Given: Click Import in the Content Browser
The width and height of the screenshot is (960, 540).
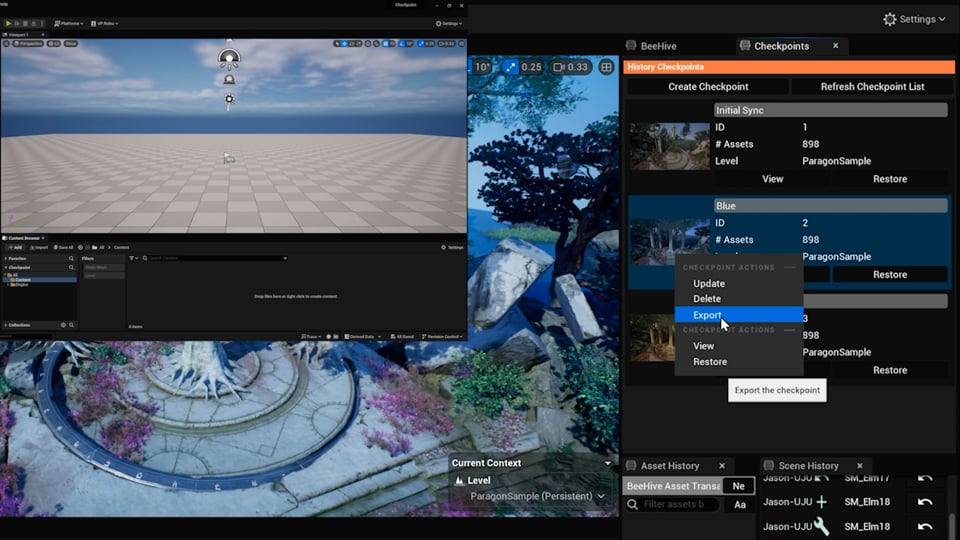Looking at the screenshot, I should point(39,247).
